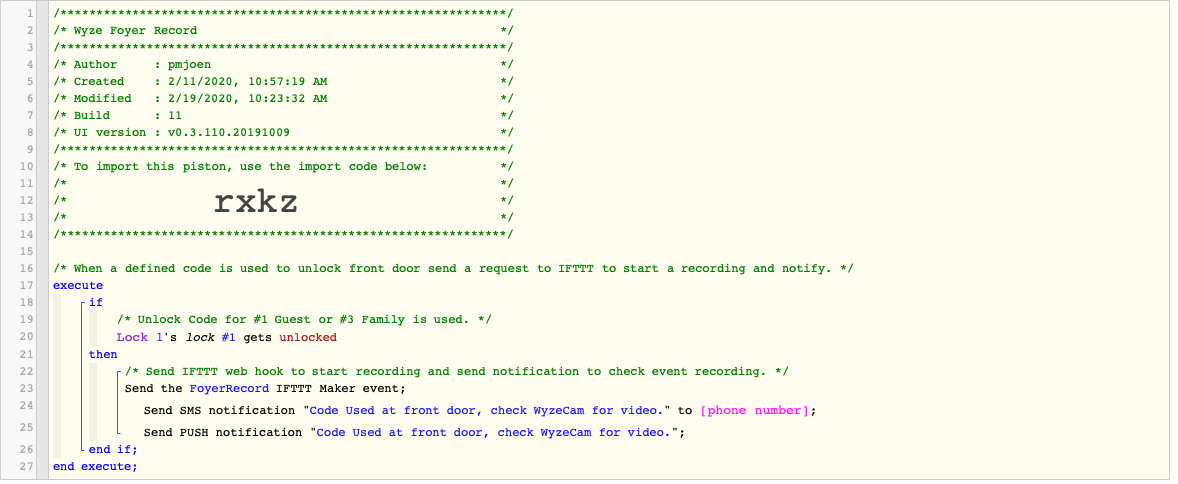Viewport: 1178px width, 484px height.
Task: Click the '[phone number]' placeholder
Action: coord(754,411)
